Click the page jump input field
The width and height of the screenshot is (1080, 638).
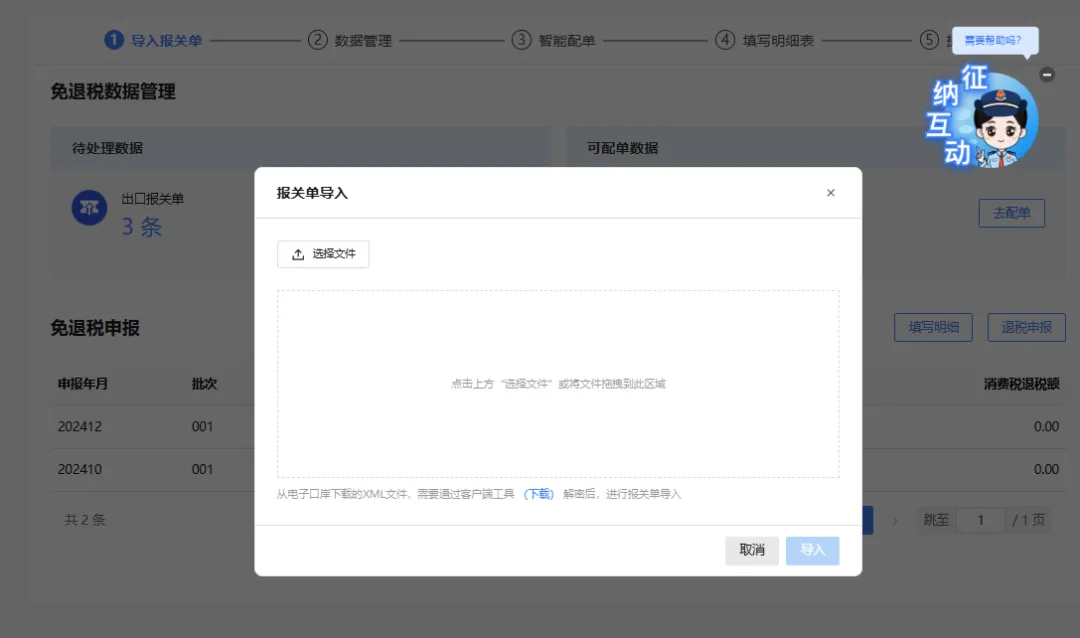pyautogui.click(x=980, y=520)
